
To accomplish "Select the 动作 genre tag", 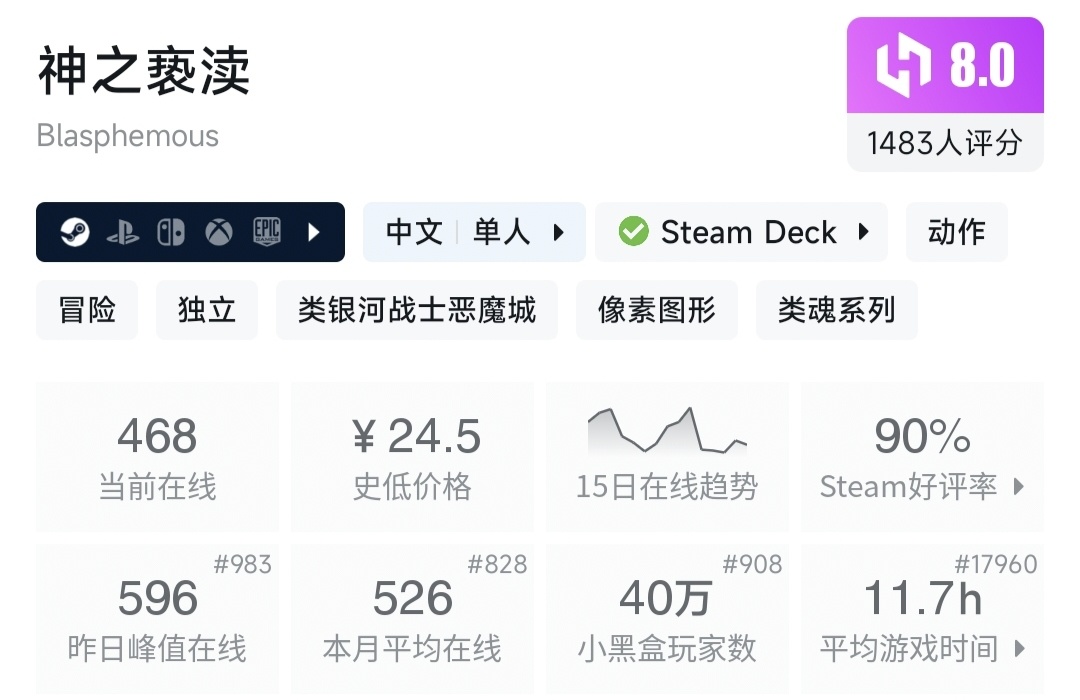I will coord(956,233).
